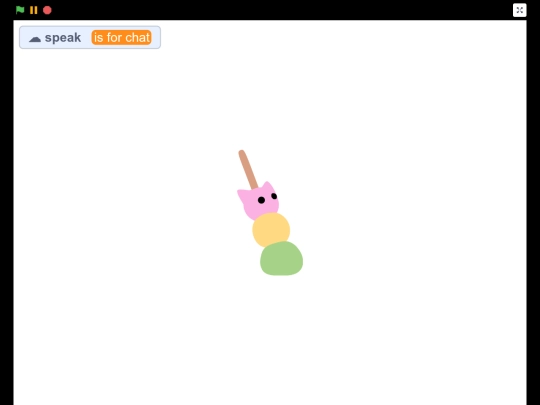Image resolution: width=540 pixels, height=405 pixels.
Task: Click the green flag to start the project
Action: pos(20,10)
